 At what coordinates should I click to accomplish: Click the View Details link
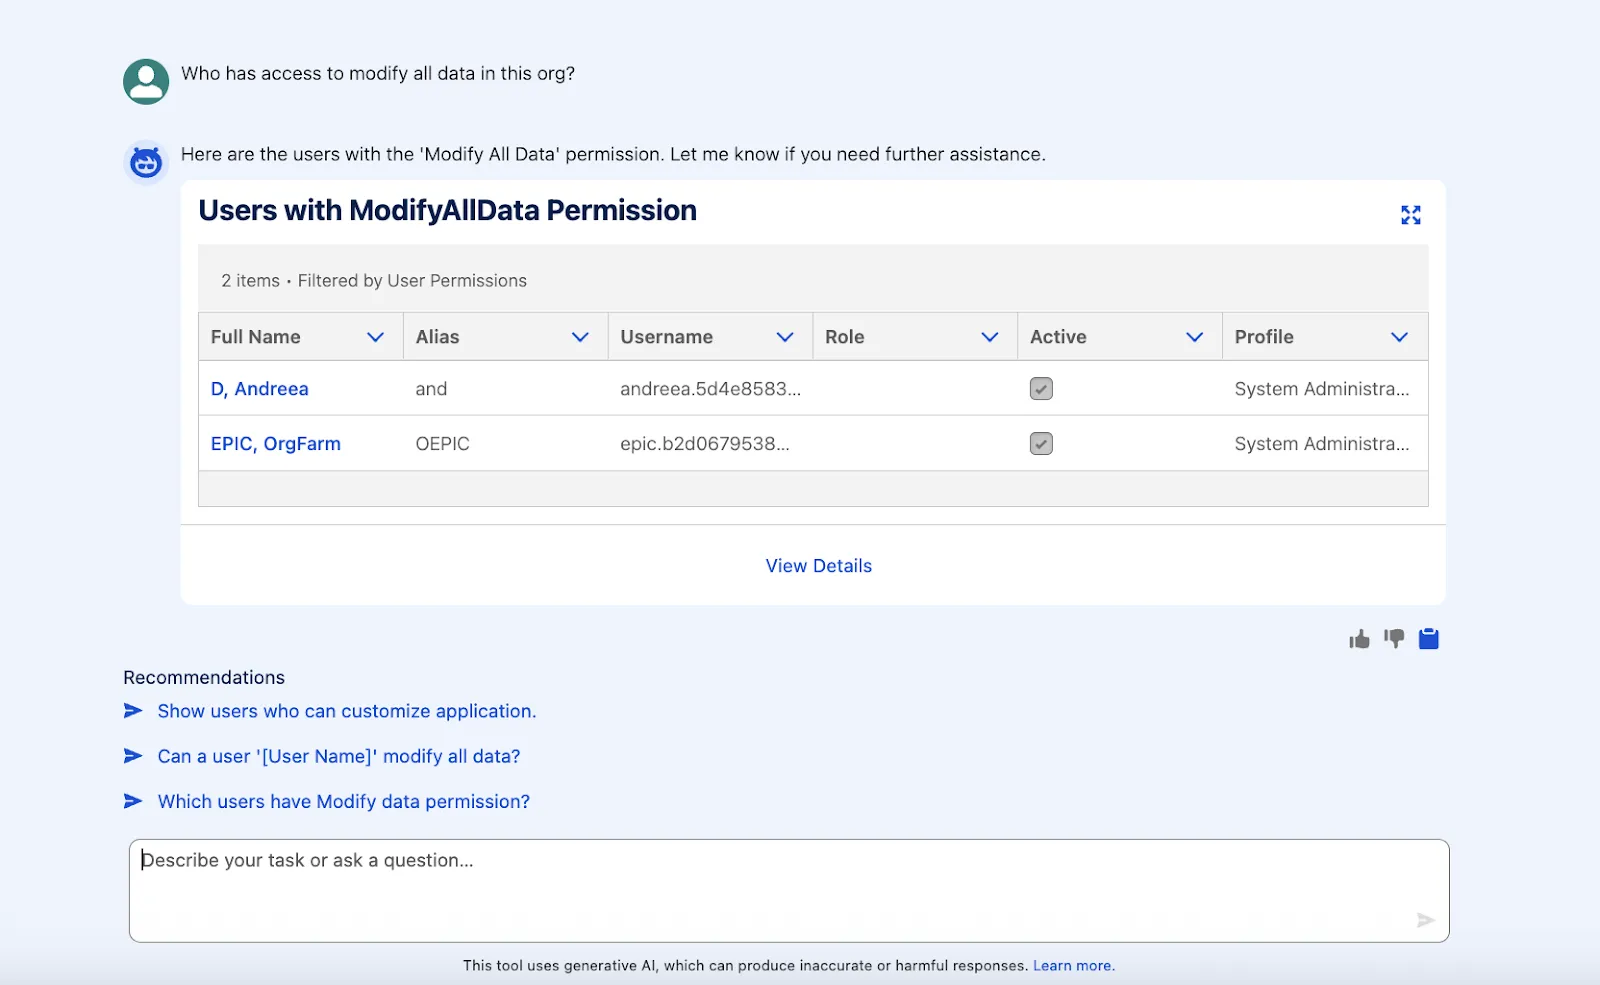point(818,566)
